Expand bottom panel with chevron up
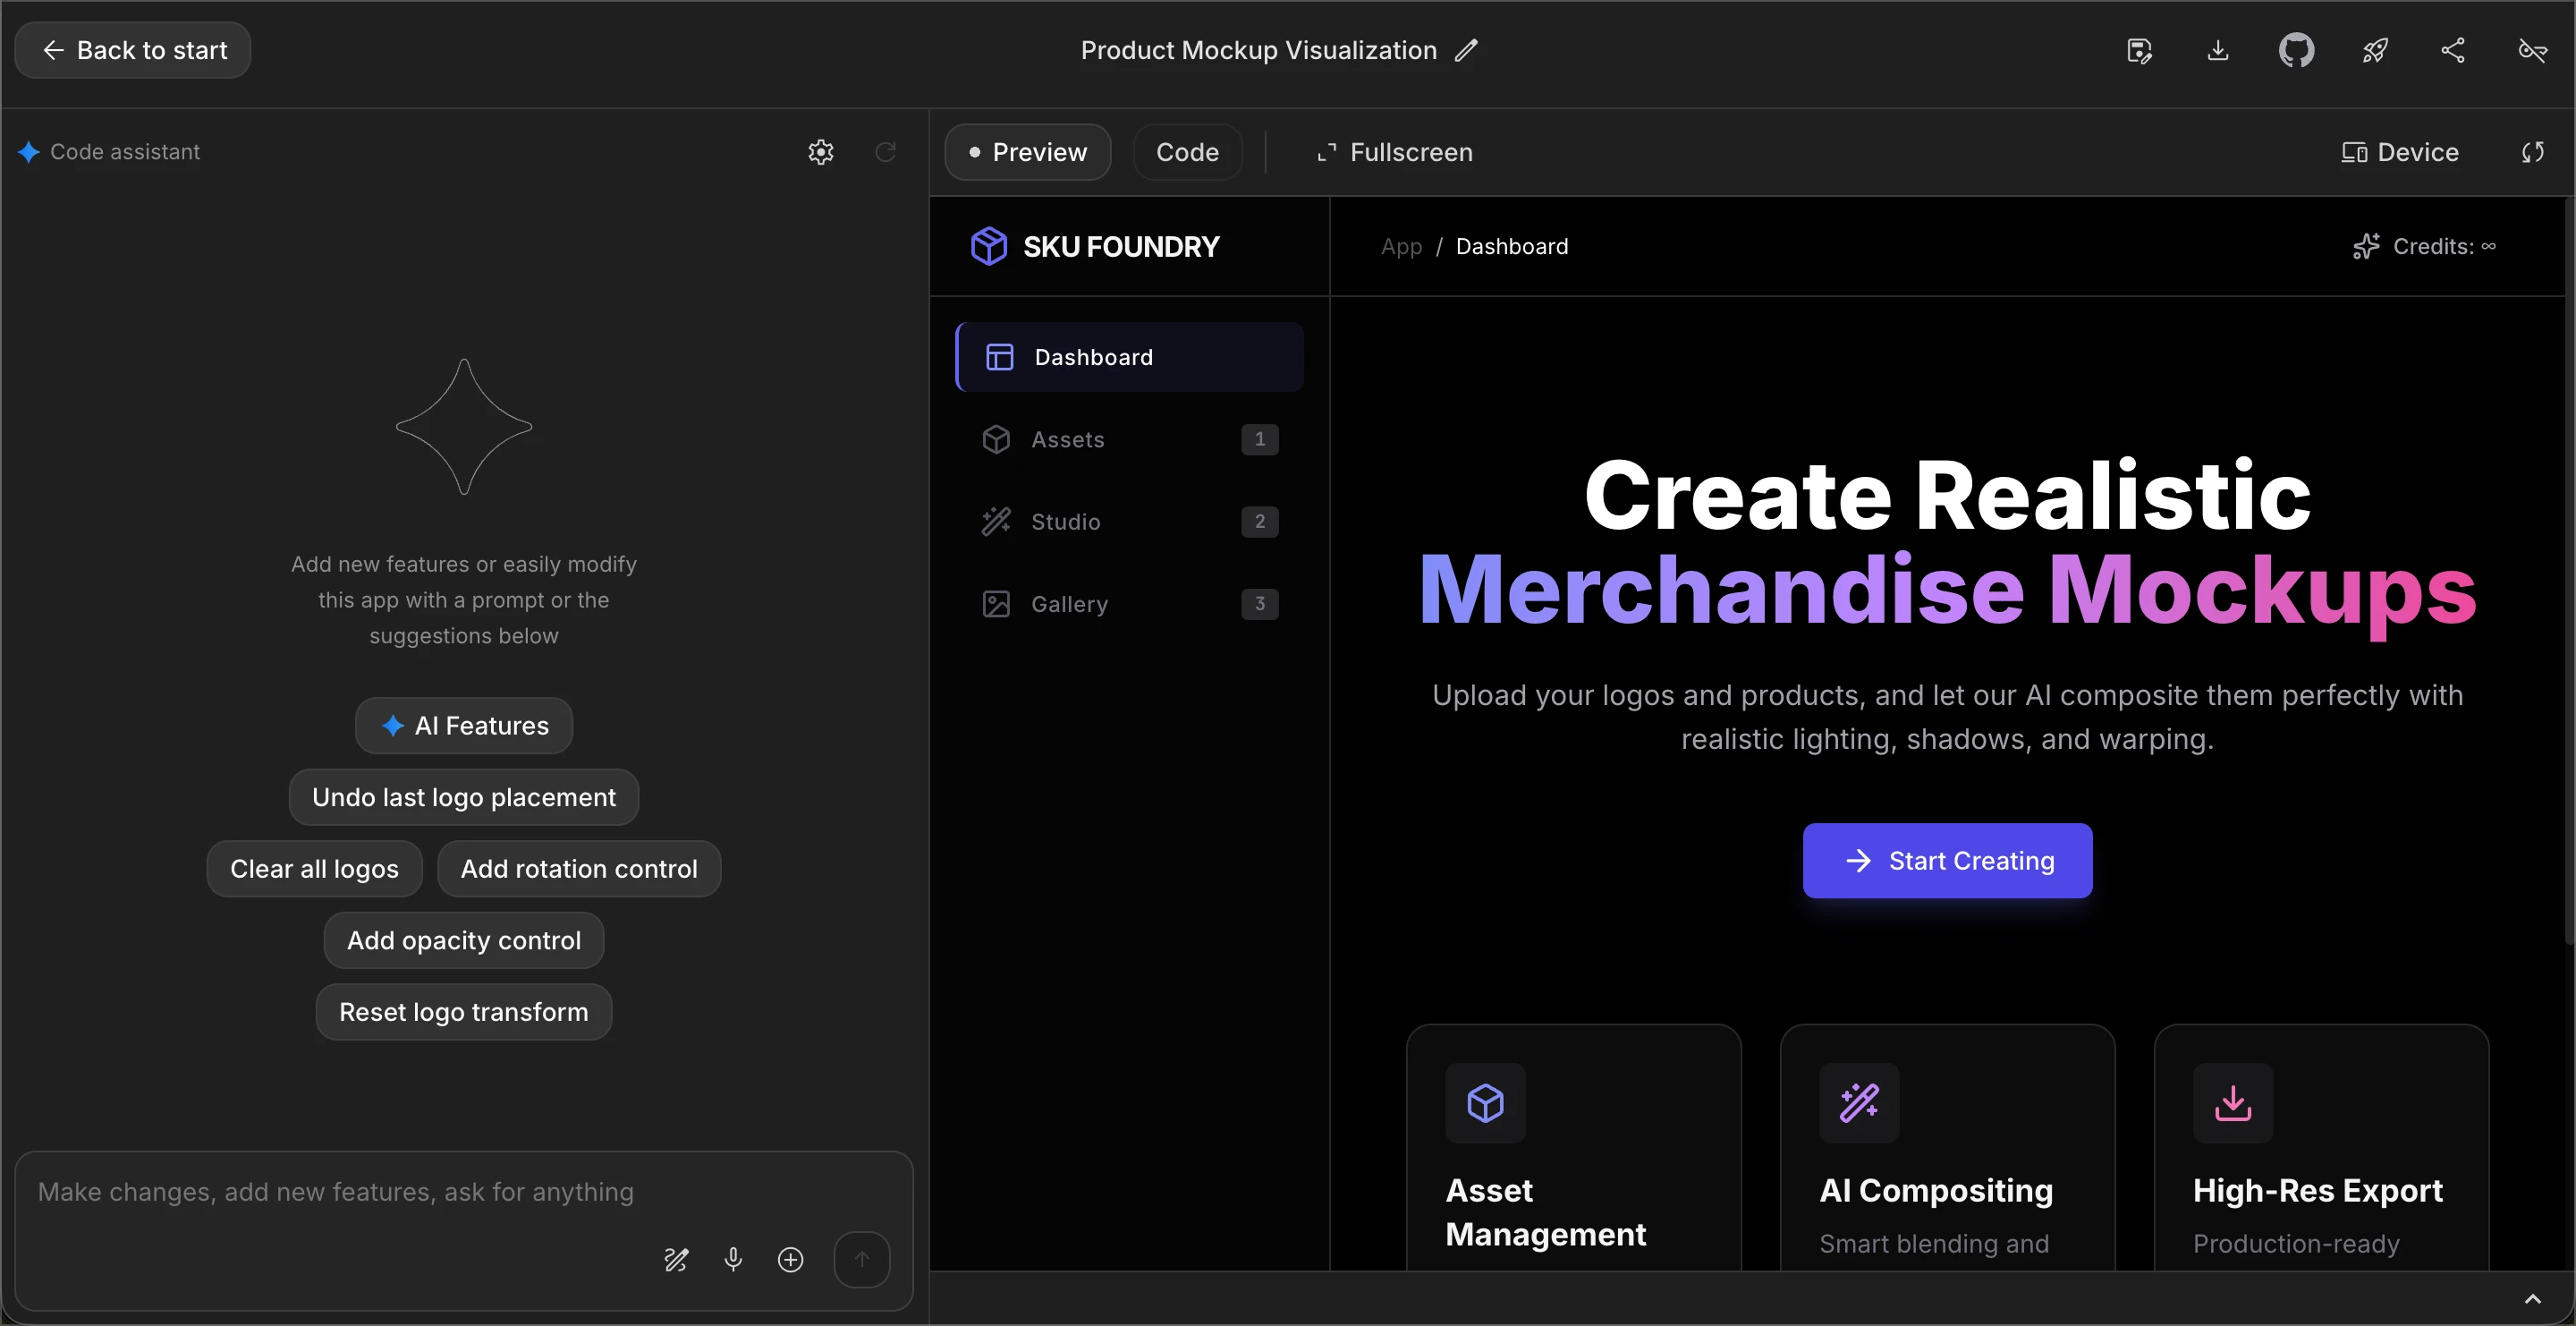This screenshot has height=1326, width=2576. 2532,1299
